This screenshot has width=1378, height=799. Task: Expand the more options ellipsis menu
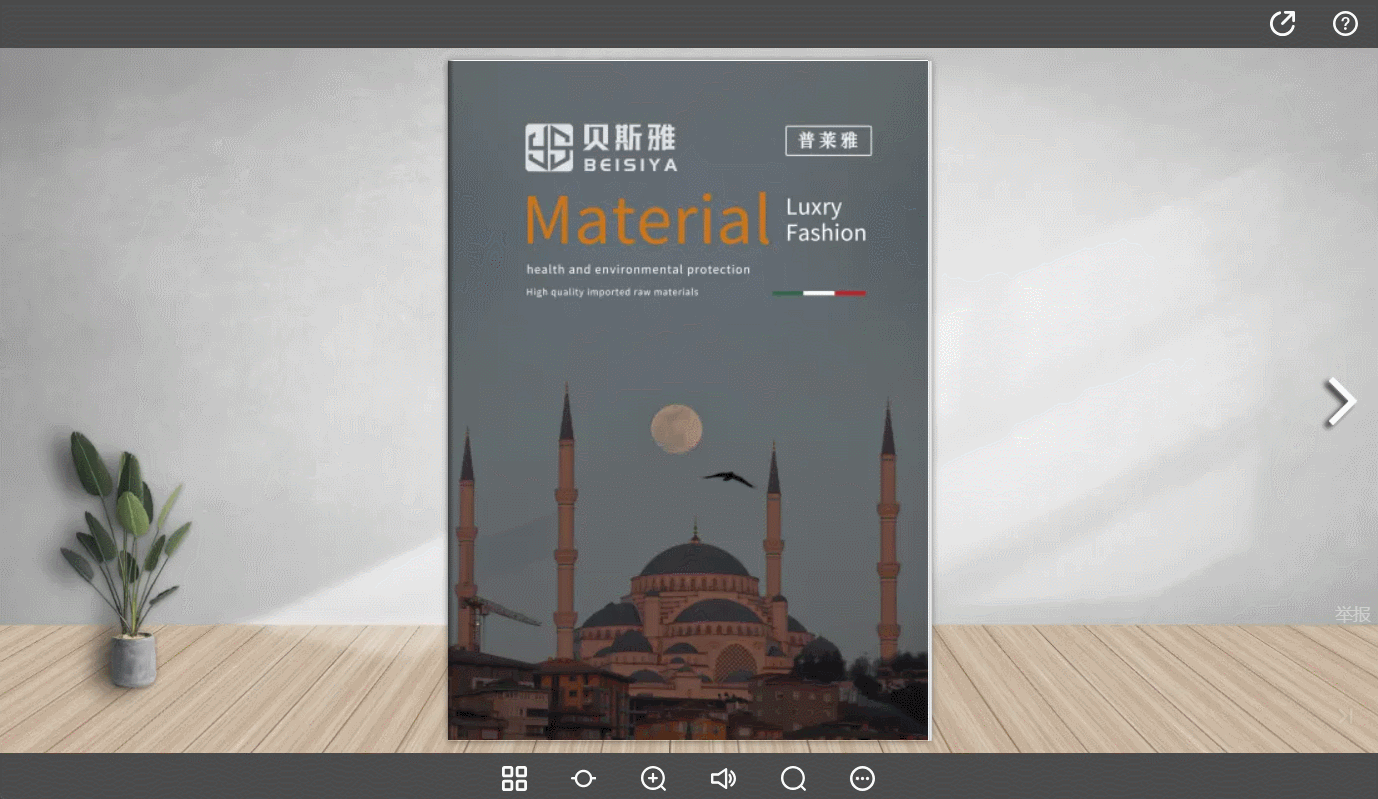(862, 779)
